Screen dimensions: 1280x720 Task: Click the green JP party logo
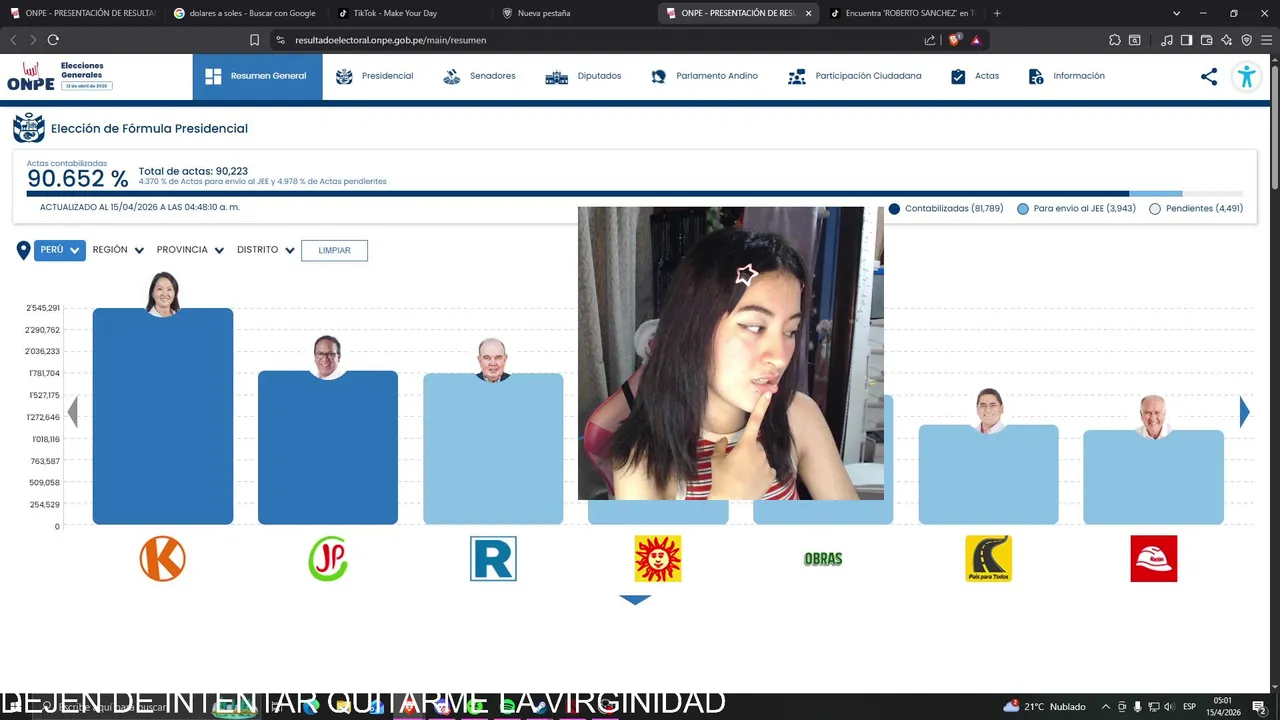[328, 558]
